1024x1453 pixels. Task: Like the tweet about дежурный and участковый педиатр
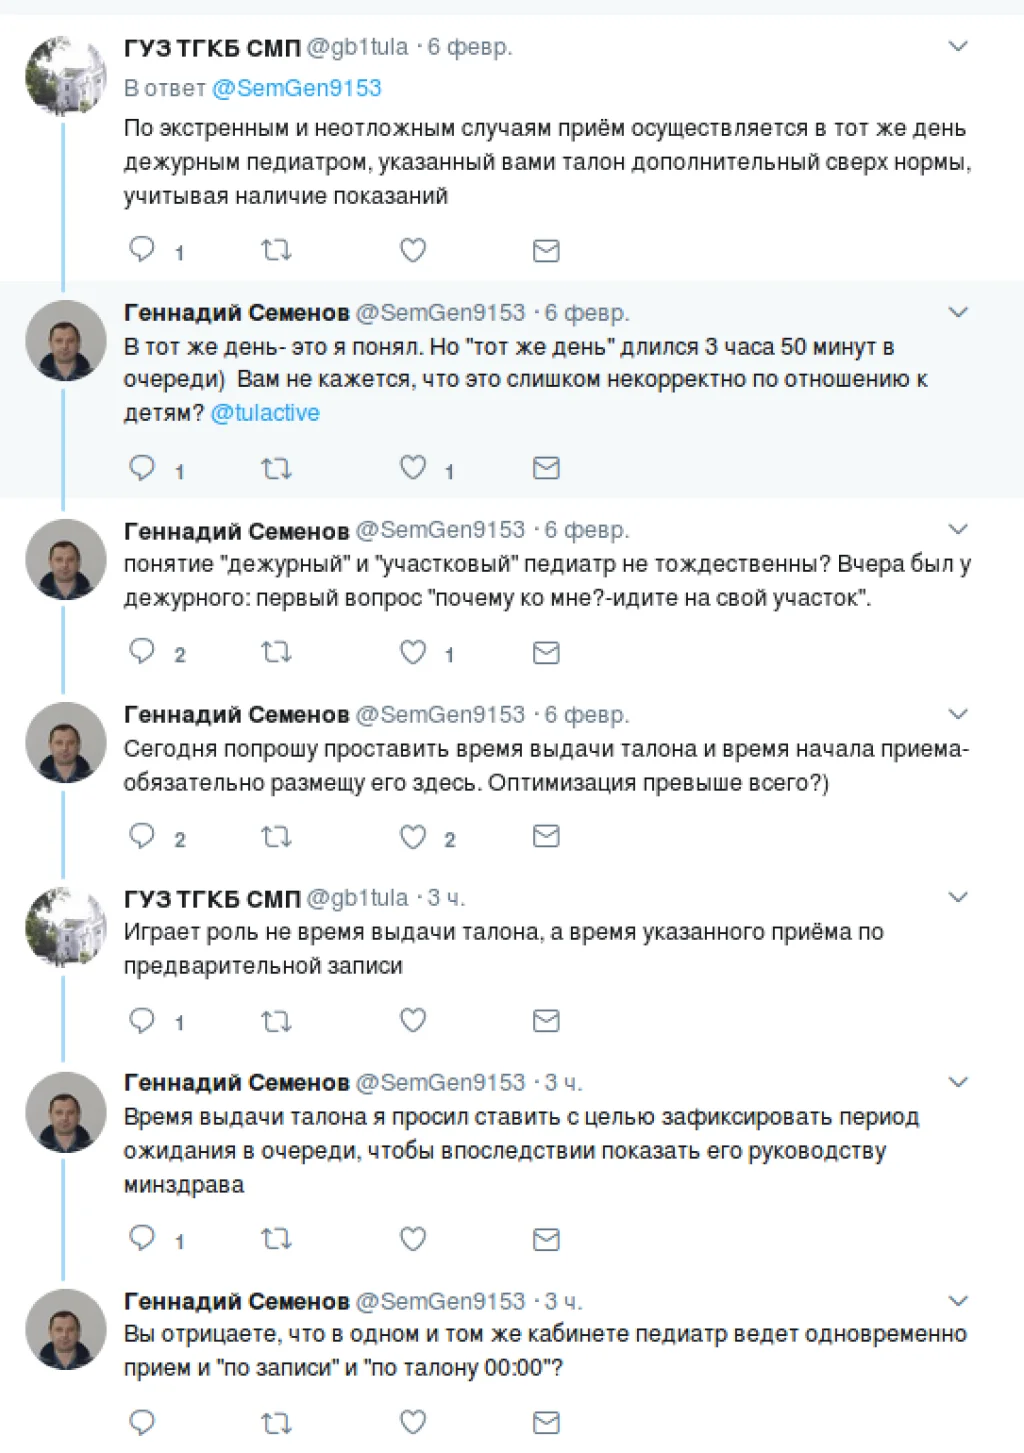(413, 653)
